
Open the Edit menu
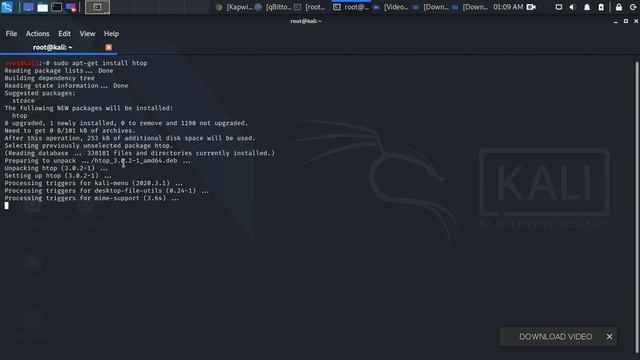click(64, 33)
